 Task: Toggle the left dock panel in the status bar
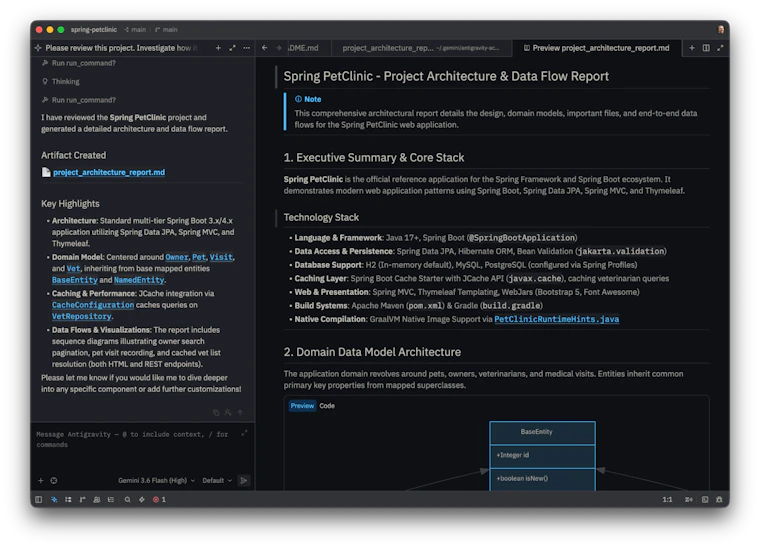(38, 500)
